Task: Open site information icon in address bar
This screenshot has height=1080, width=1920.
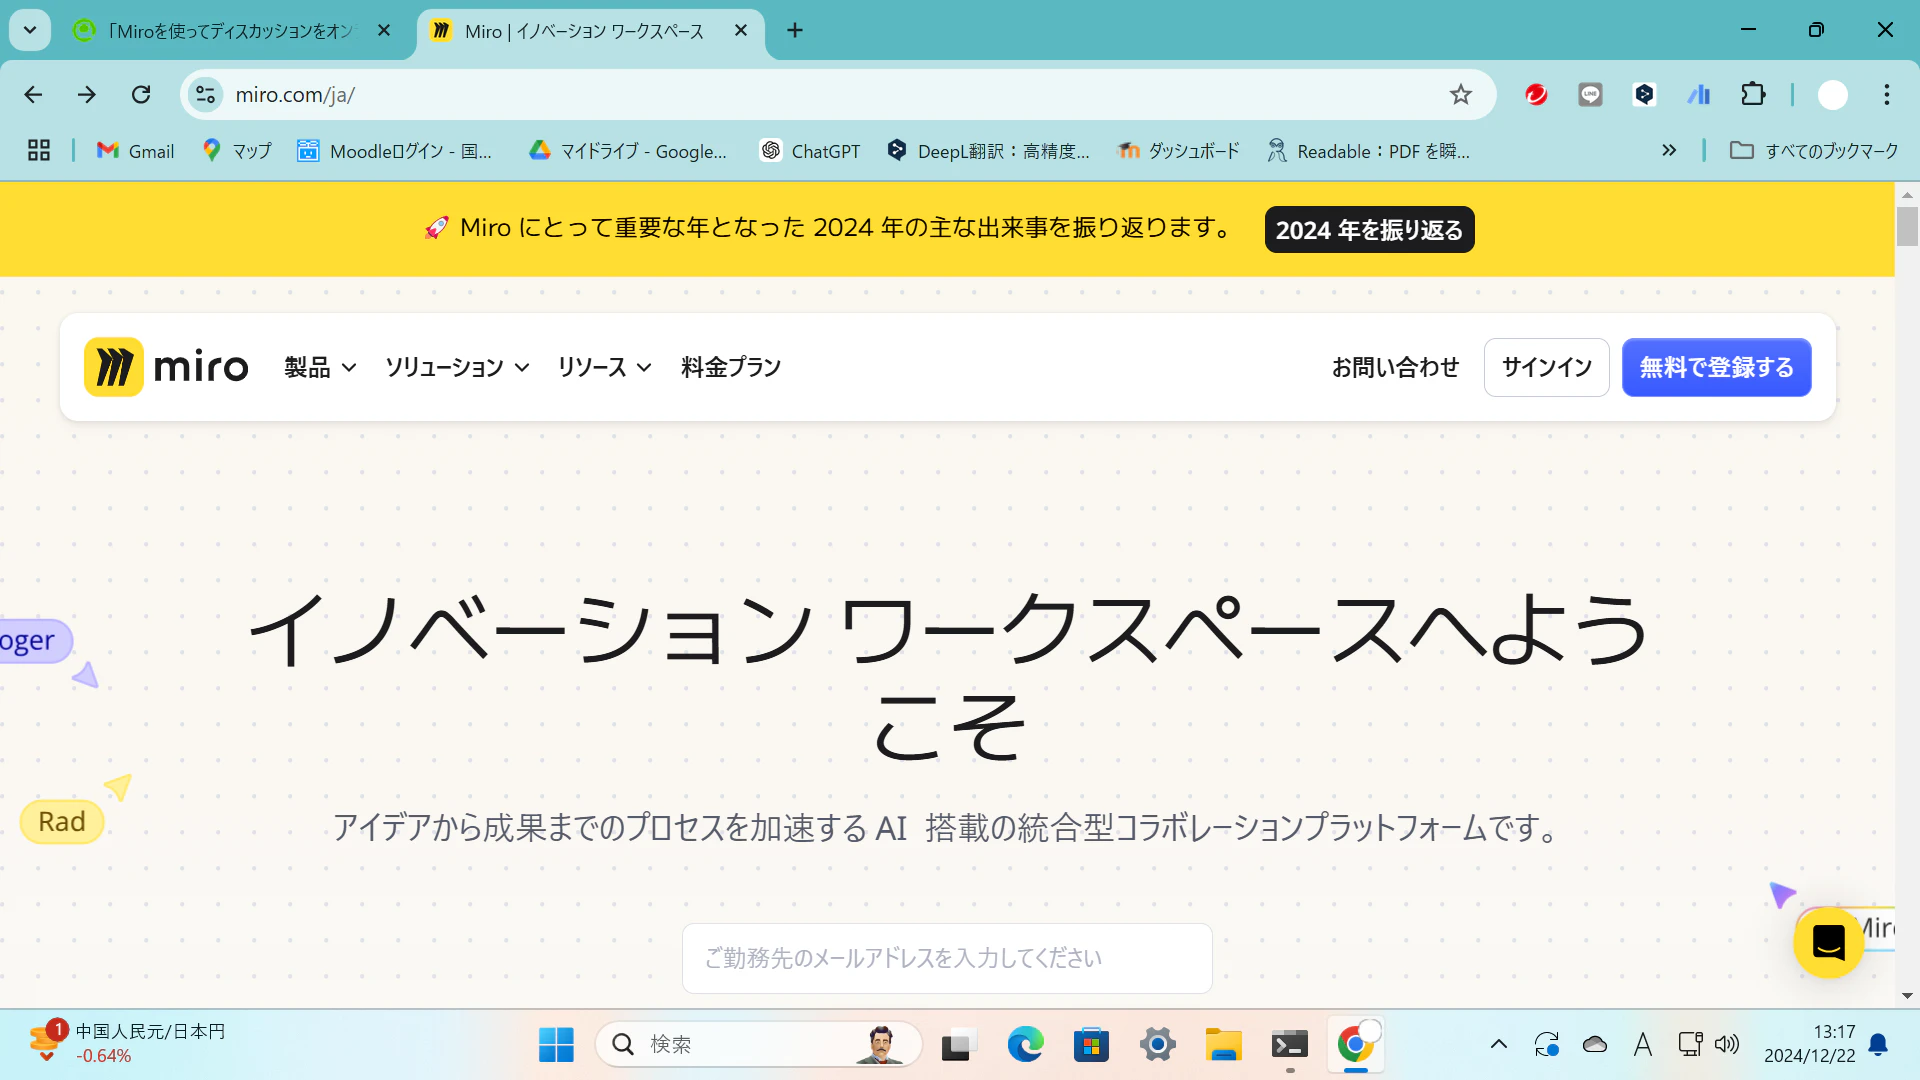Action: 205,95
